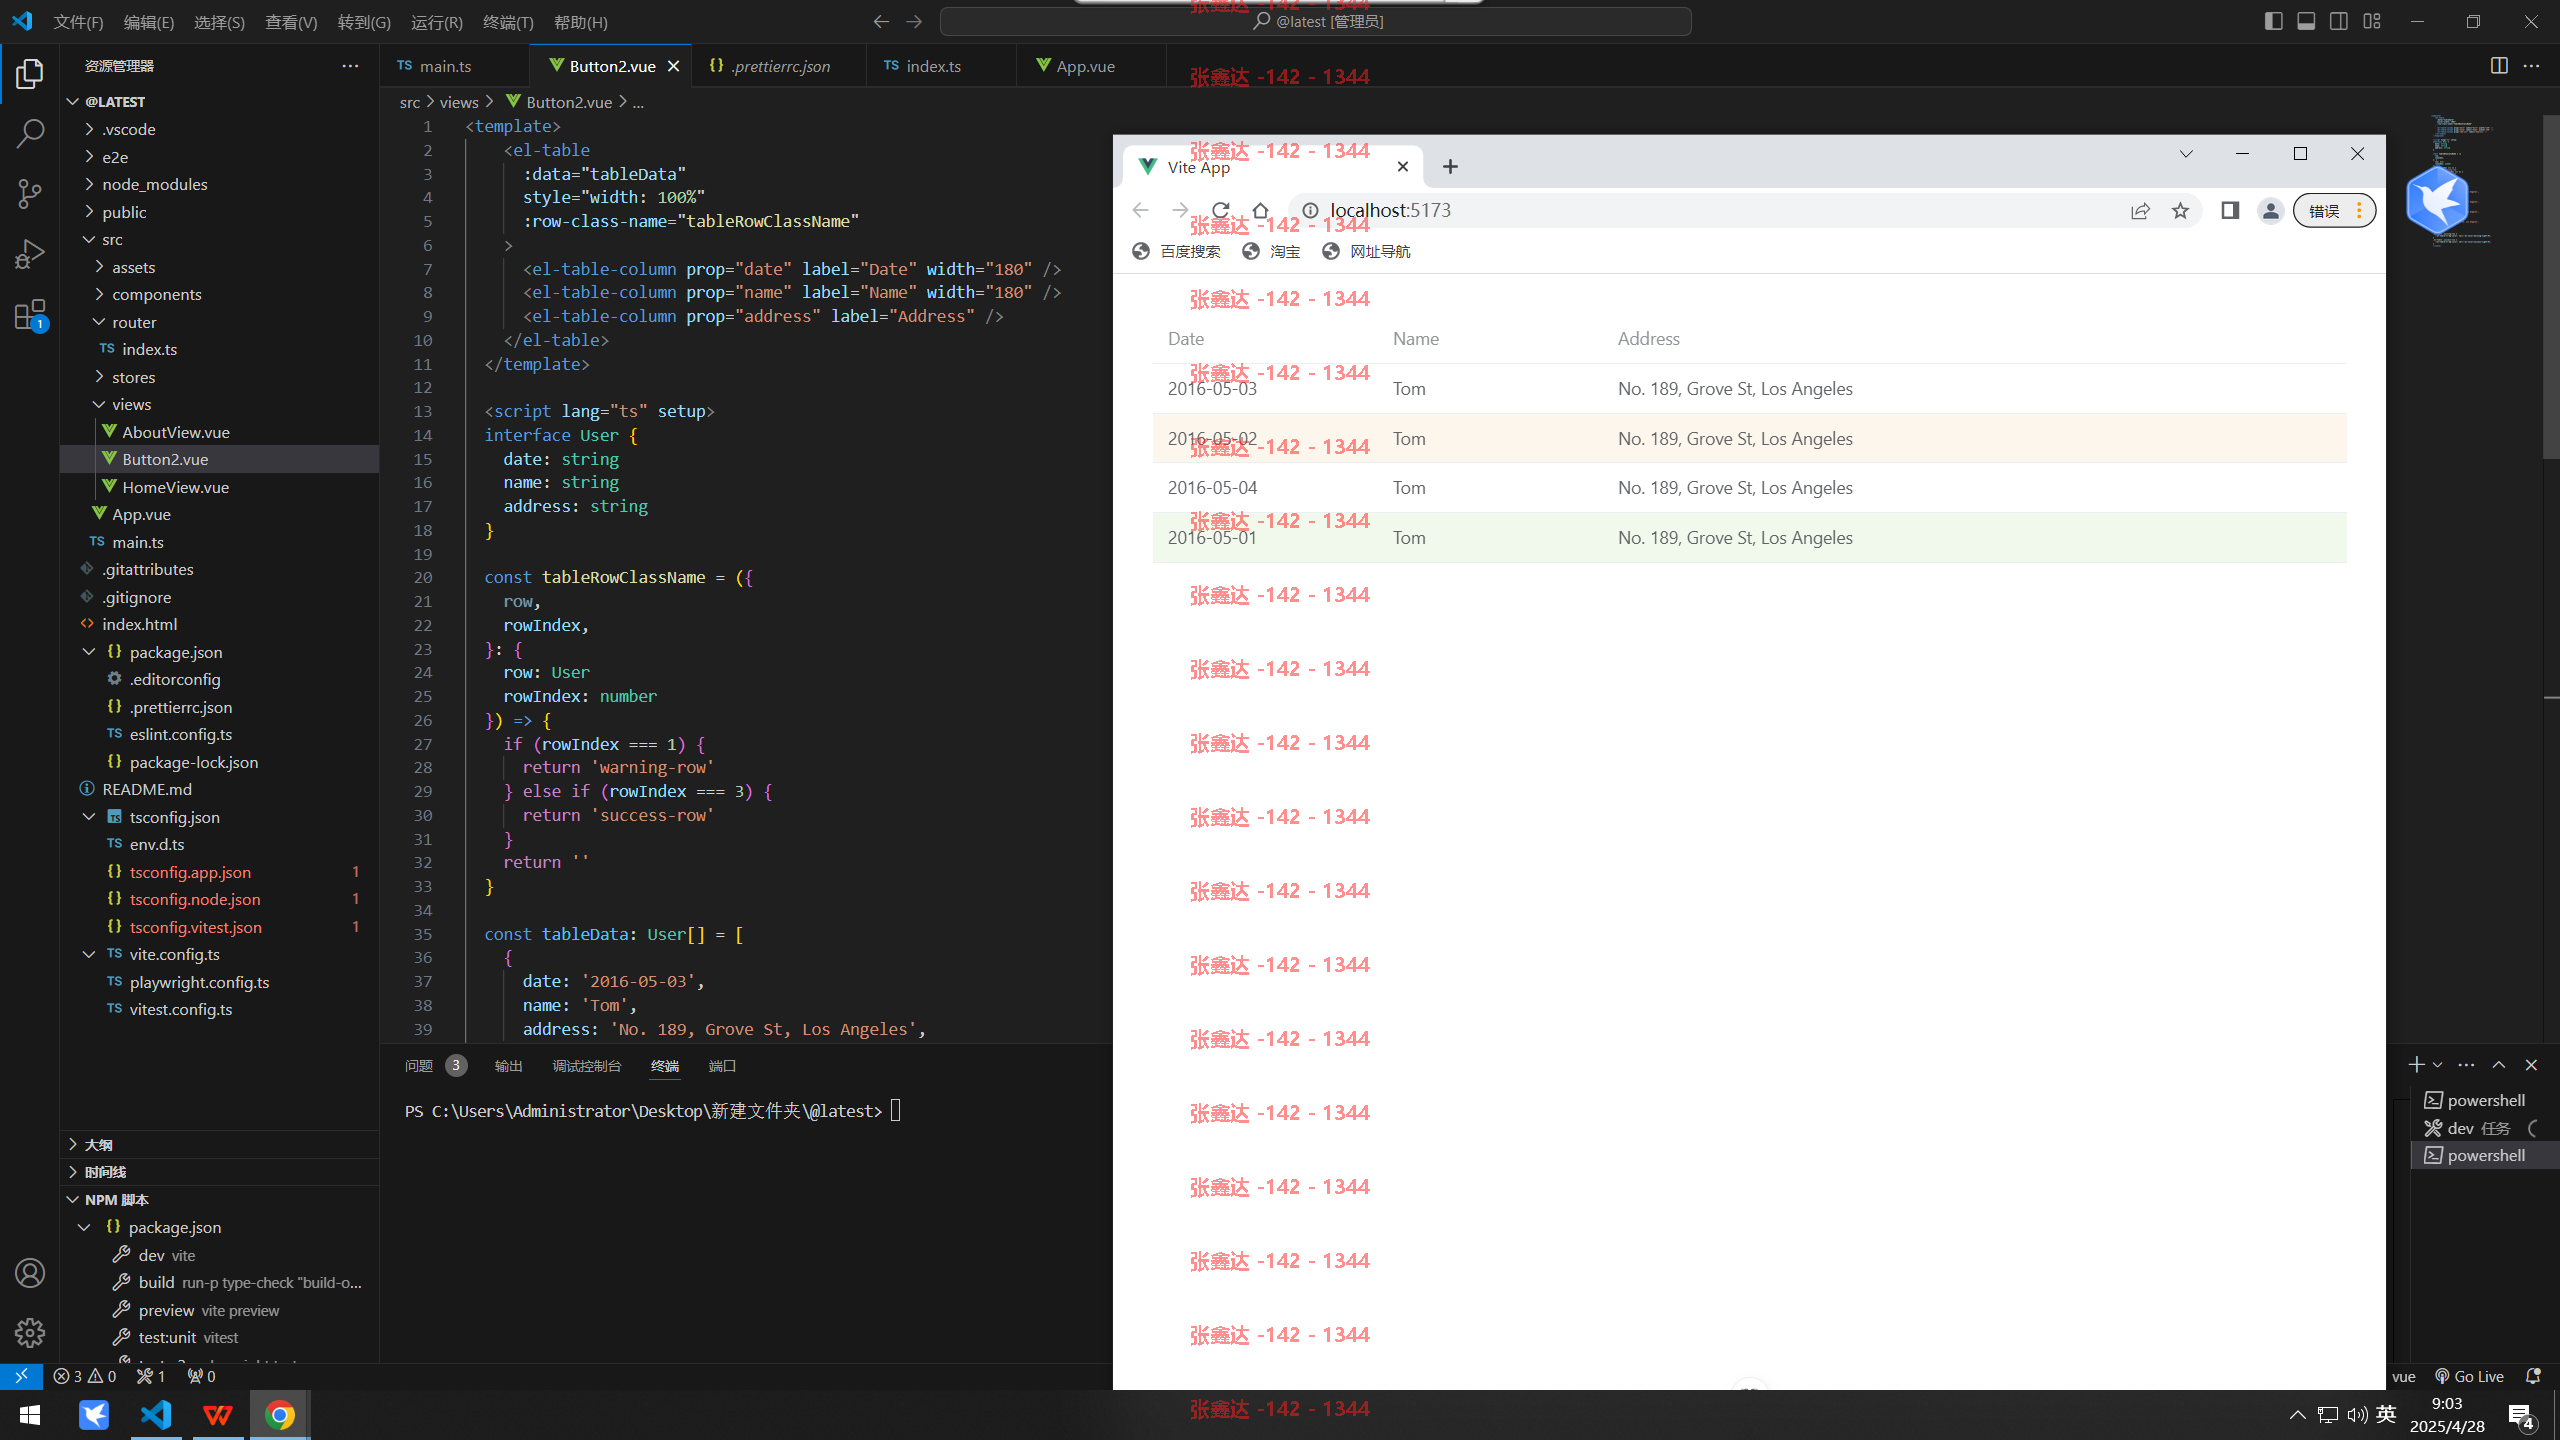Open the Extensions view
Screen dimensions: 2560x1440
[x=30, y=315]
